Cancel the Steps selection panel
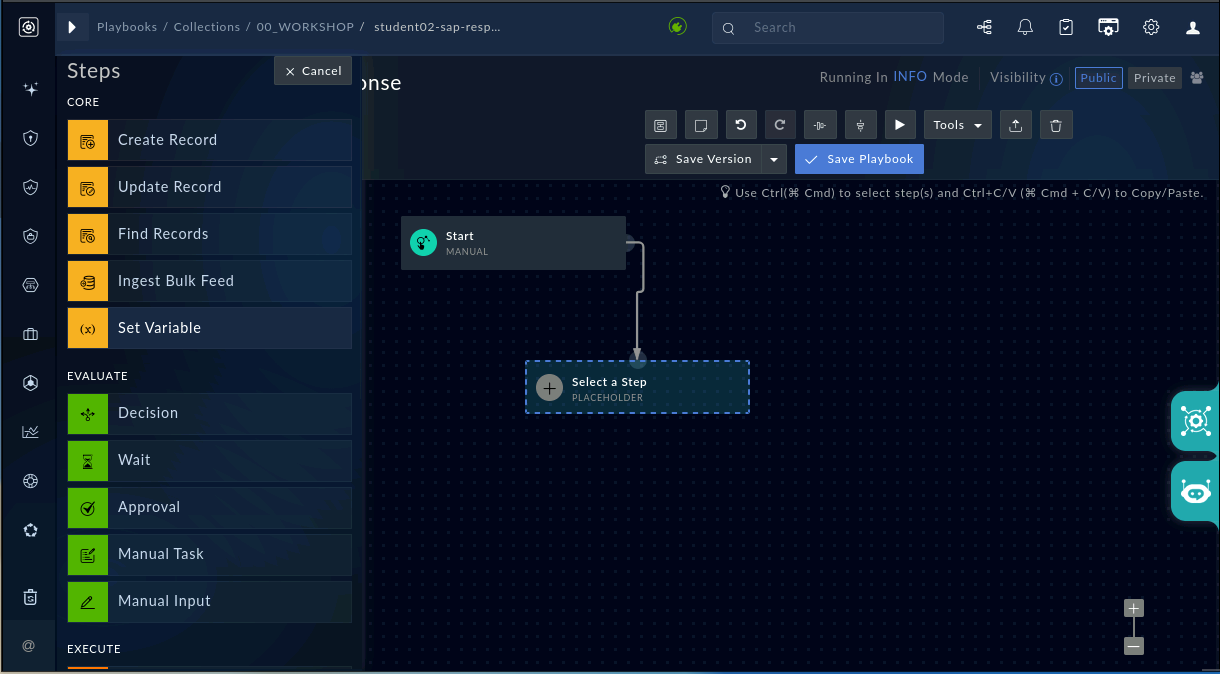 click(x=313, y=71)
